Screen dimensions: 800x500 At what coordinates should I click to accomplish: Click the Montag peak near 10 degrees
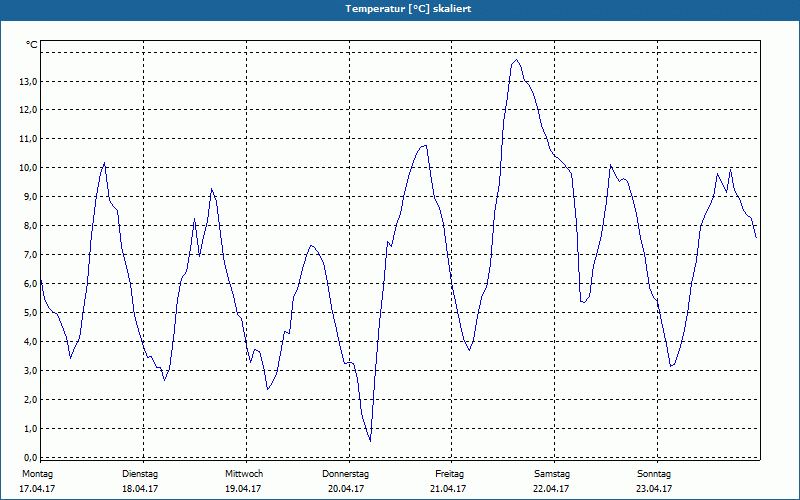(104, 163)
